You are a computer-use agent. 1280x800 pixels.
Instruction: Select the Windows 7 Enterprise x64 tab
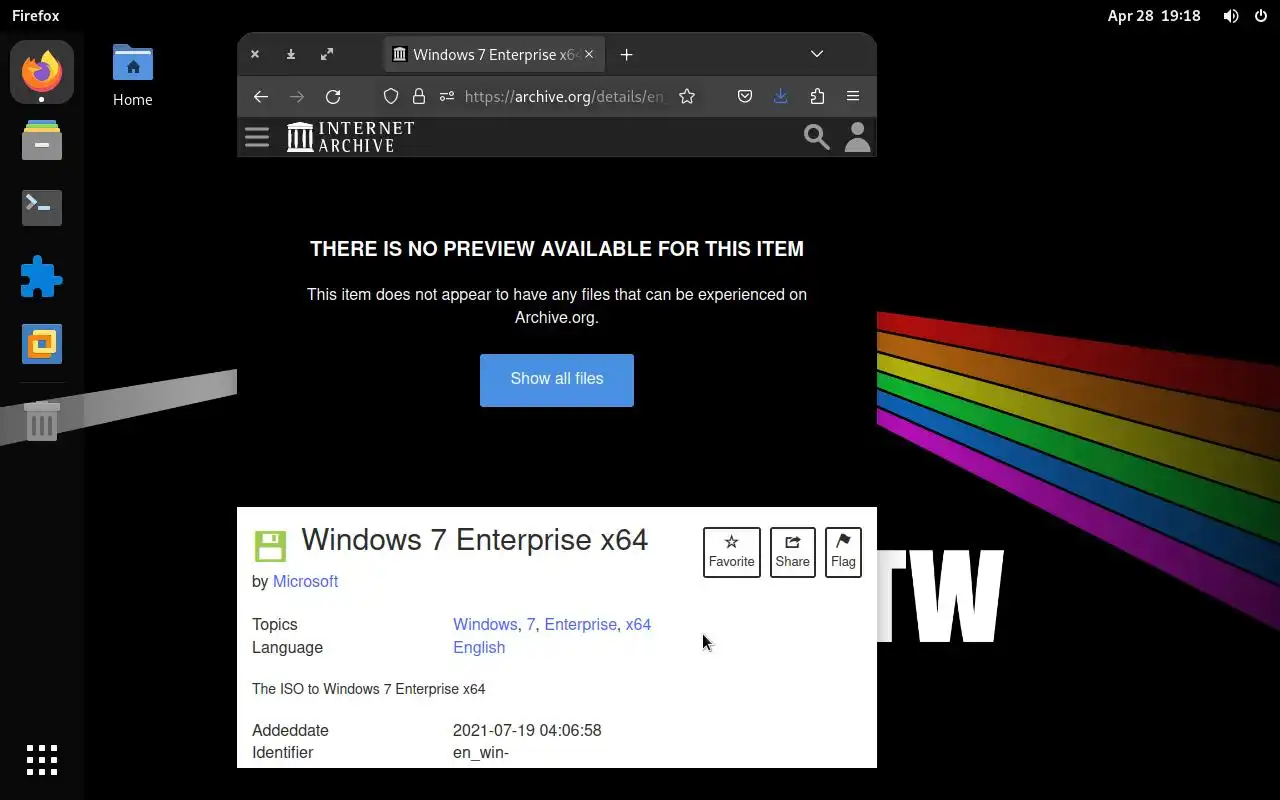pyautogui.click(x=494, y=55)
